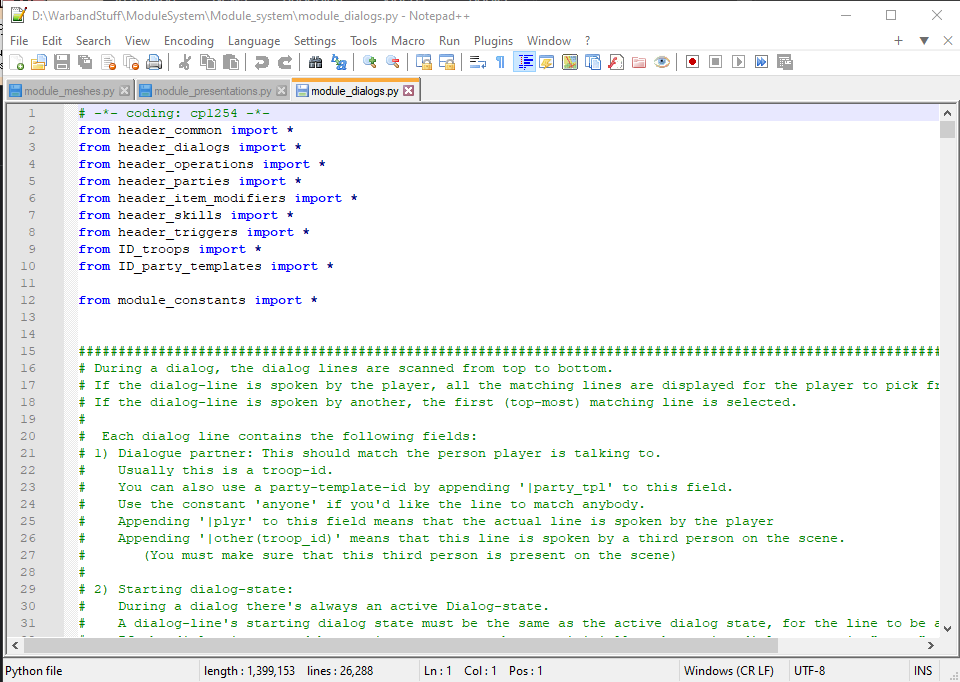Open the Folder as Workspace icon

pos(639,62)
